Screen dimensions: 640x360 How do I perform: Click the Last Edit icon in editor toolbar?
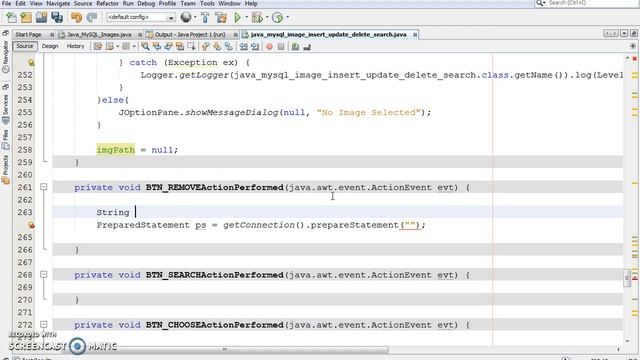pos(98,47)
